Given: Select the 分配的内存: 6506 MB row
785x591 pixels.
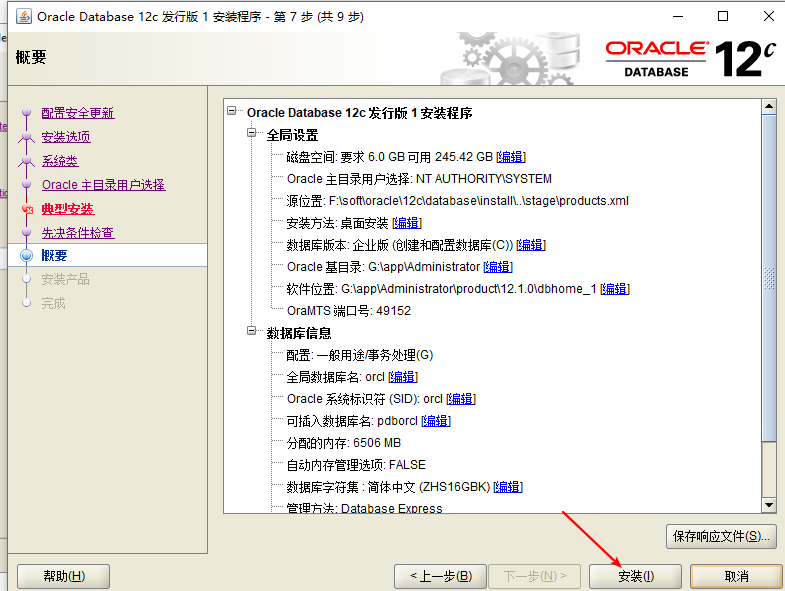Looking at the screenshot, I should coord(343,443).
